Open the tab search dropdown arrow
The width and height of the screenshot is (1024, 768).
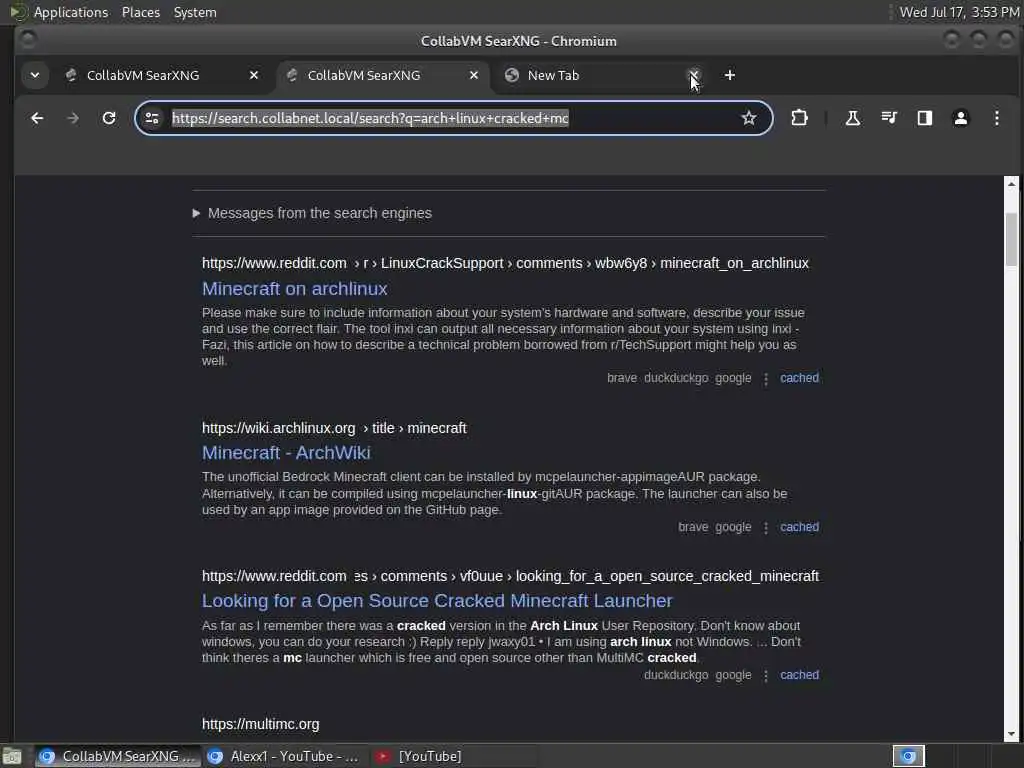pos(35,75)
